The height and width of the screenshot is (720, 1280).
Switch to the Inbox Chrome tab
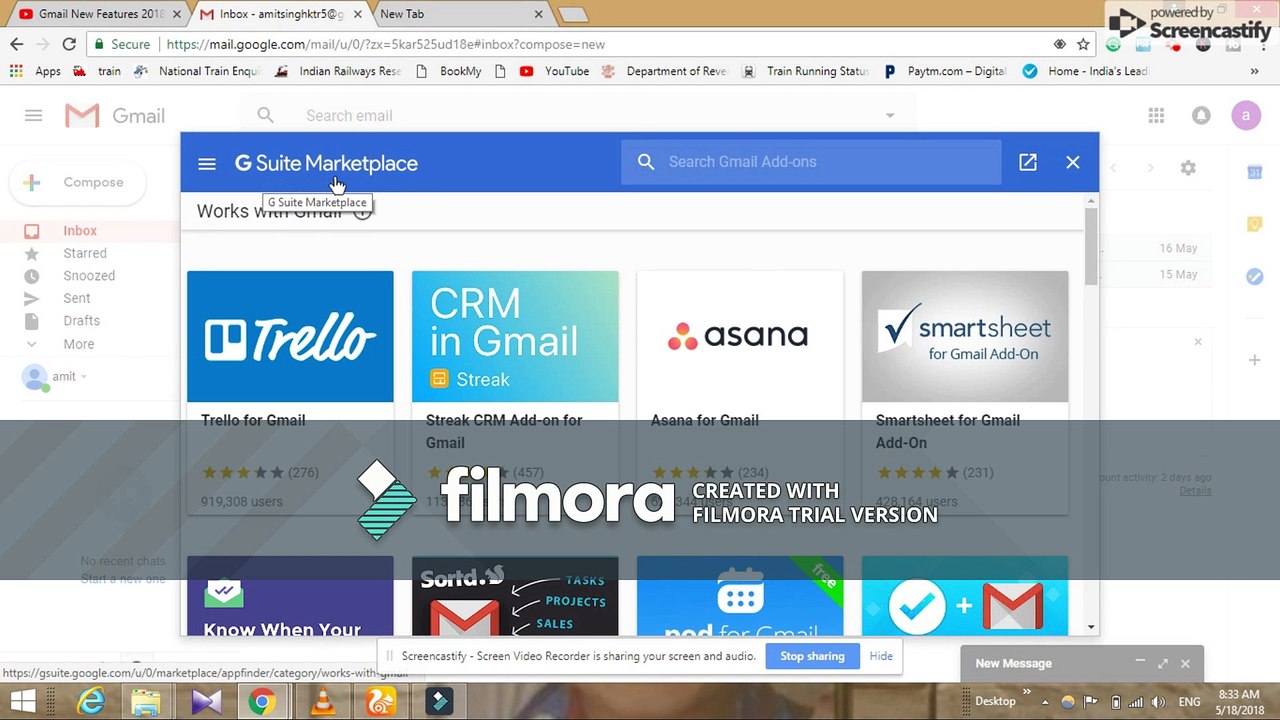point(282,14)
